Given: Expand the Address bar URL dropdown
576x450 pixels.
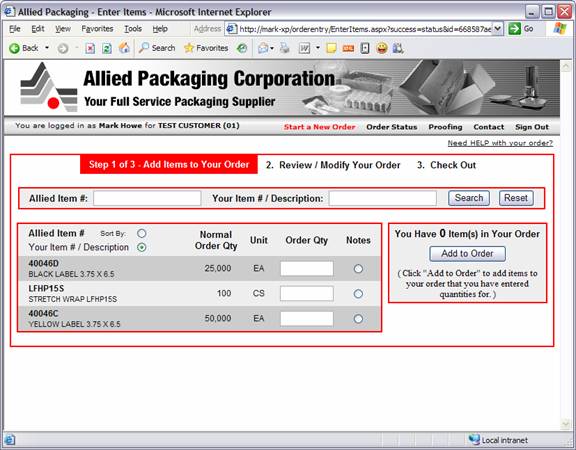Looking at the screenshot, I should 497,29.
